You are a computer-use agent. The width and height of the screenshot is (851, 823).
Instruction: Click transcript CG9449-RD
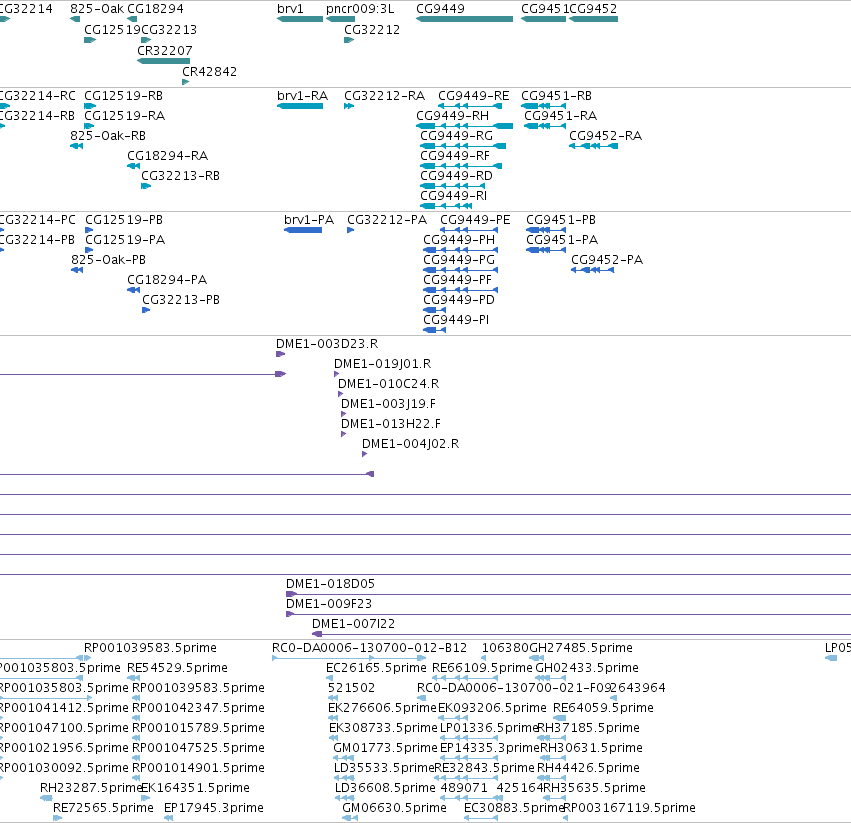pos(453,186)
